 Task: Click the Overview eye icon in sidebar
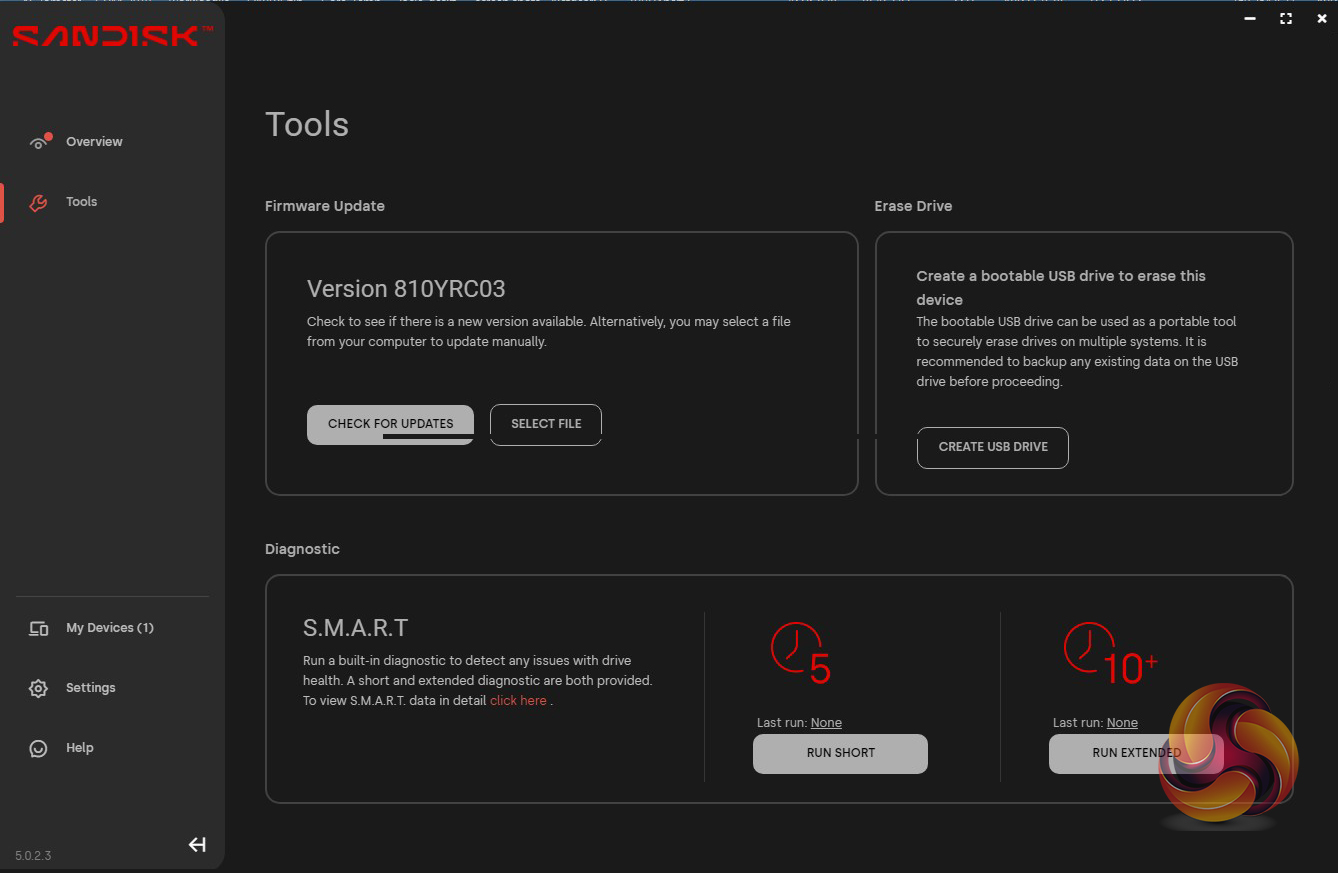pyautogui.click(x=39, y=142)
